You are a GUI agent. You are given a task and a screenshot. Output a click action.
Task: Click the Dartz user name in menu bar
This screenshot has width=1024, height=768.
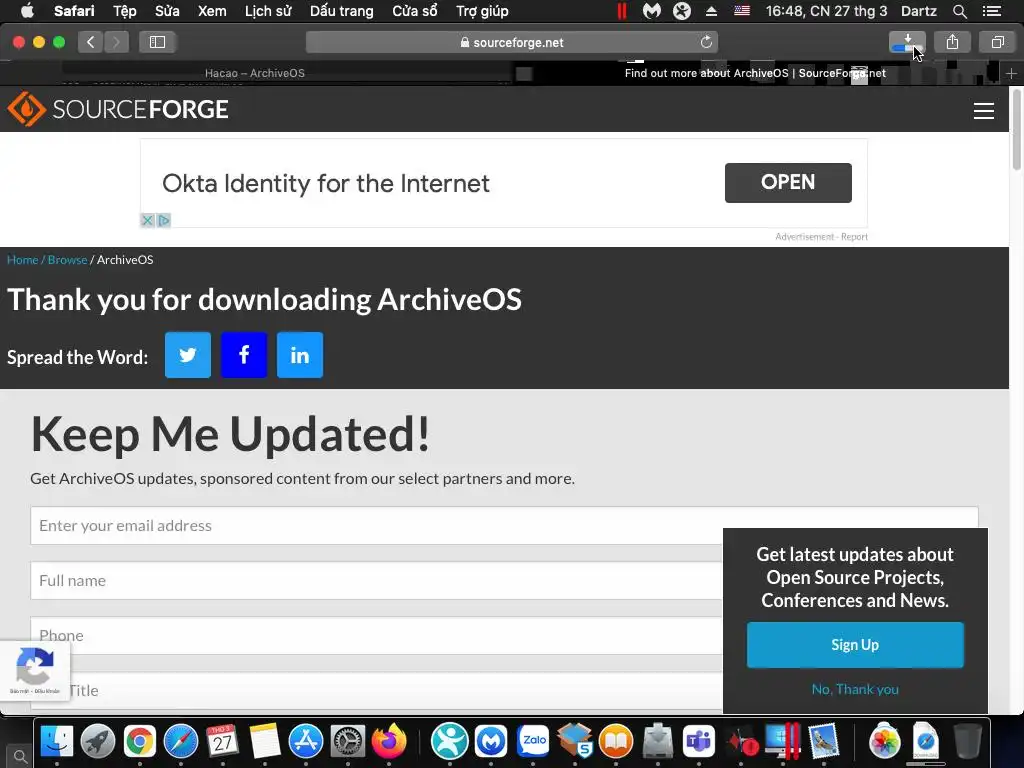[x=918, y=11]
